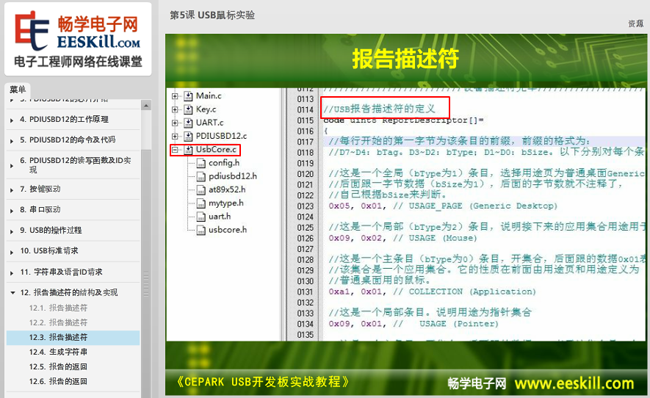Expand chapter 4 PDIUSBD12 arrow
650x398 pixels.
[12, 120]
